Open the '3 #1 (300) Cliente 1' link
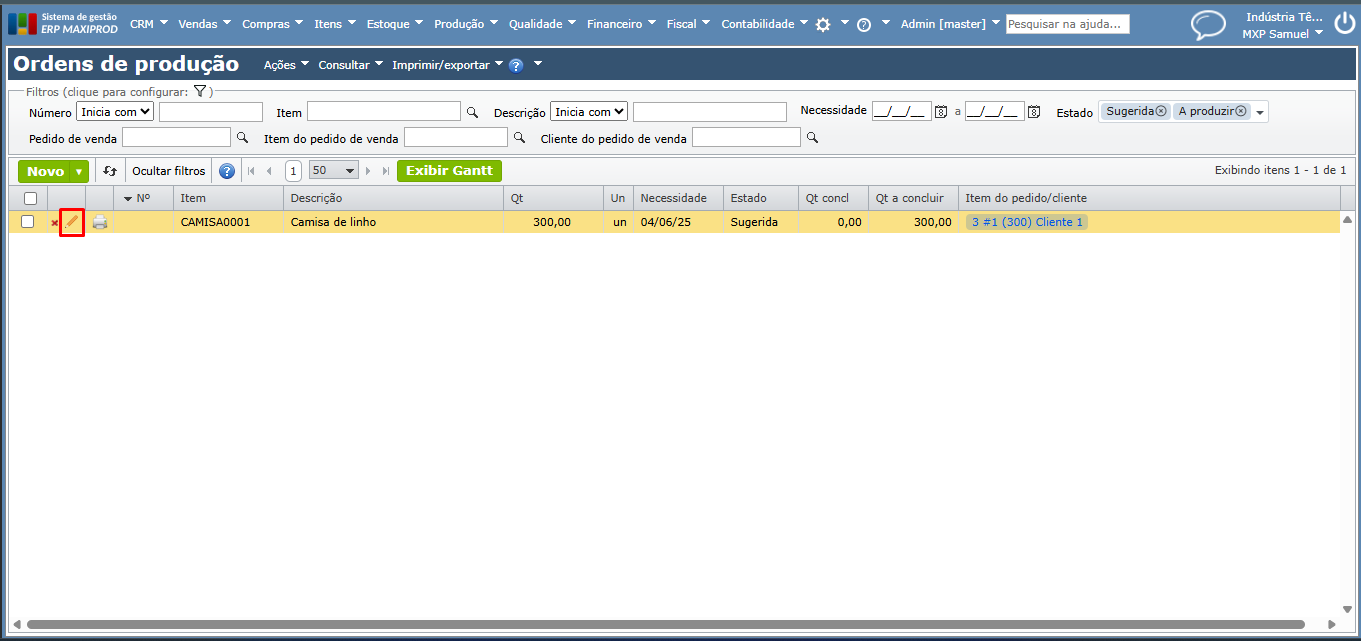Screen dimensions: 1361x641 coord(1027,222)
